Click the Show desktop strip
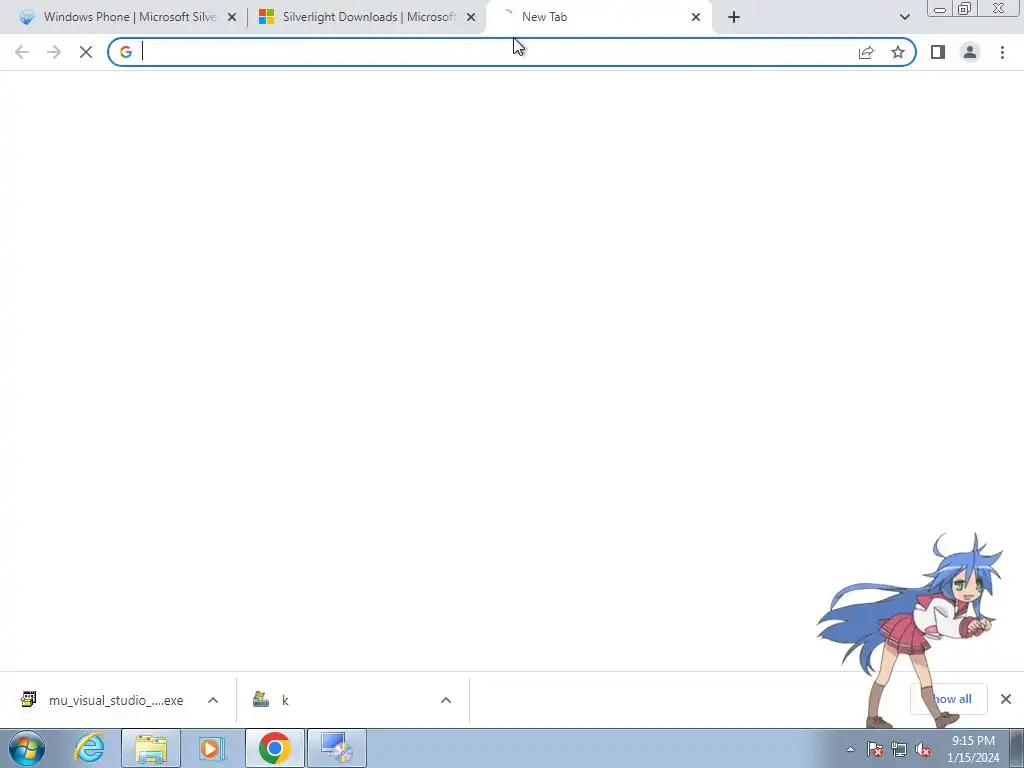The height and width of the screenshot is (768, 1024). 1017,749
